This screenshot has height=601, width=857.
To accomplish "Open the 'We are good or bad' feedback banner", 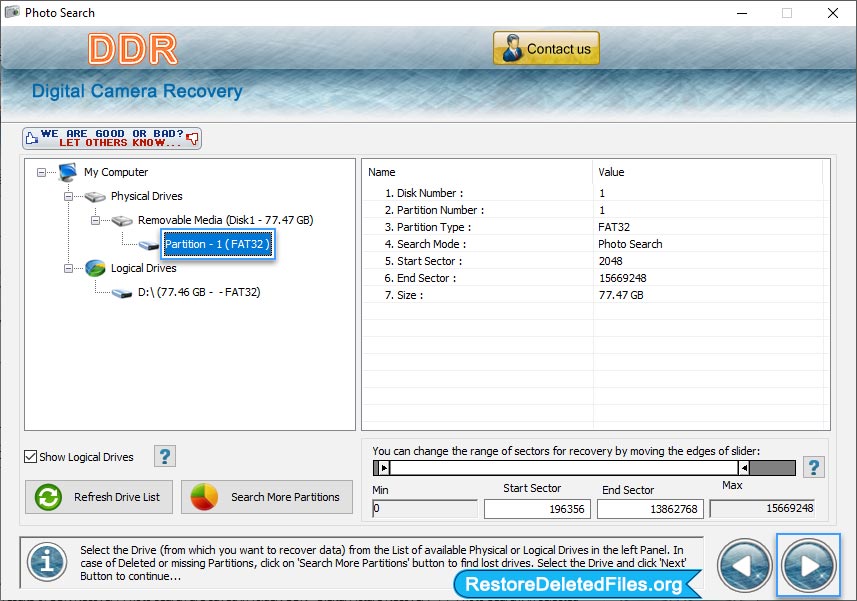I will pos(112,138).
